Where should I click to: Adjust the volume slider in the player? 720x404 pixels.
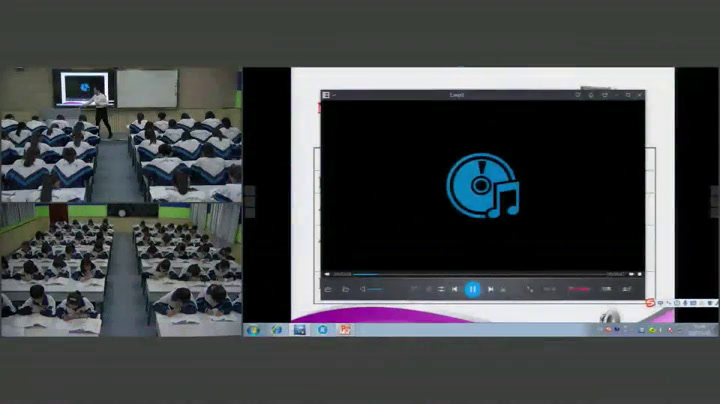click(375, 289)
